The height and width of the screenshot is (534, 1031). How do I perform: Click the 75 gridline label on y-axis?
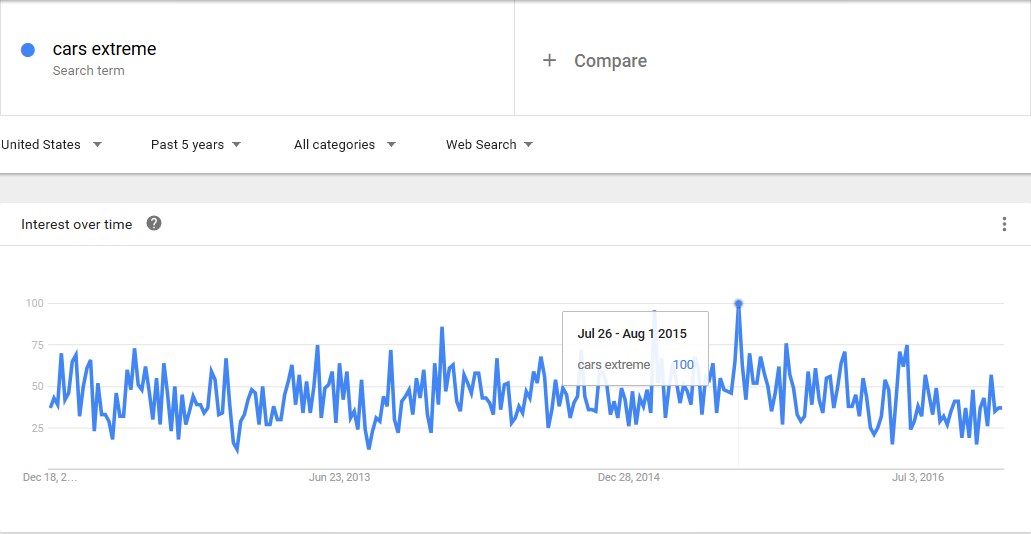pyautogui.click(x=37, y=345)
